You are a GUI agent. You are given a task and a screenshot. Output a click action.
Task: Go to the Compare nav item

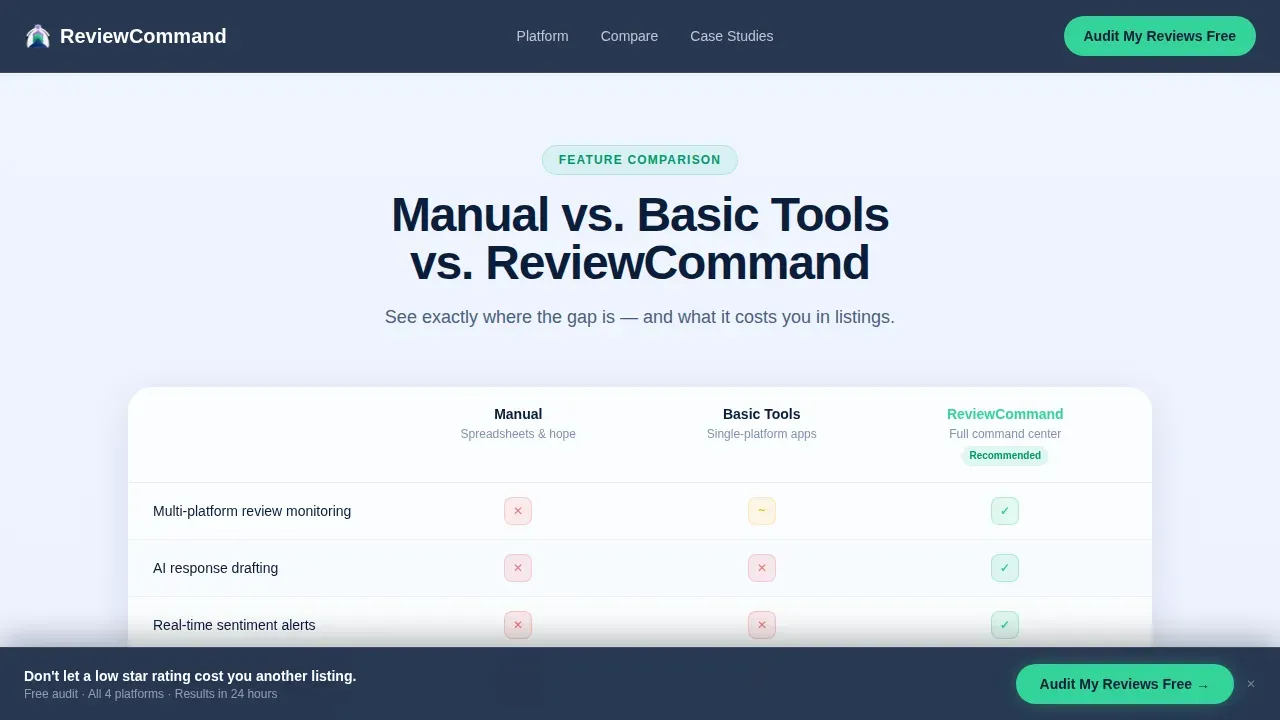pyautogui.click(x=629, y=36)
